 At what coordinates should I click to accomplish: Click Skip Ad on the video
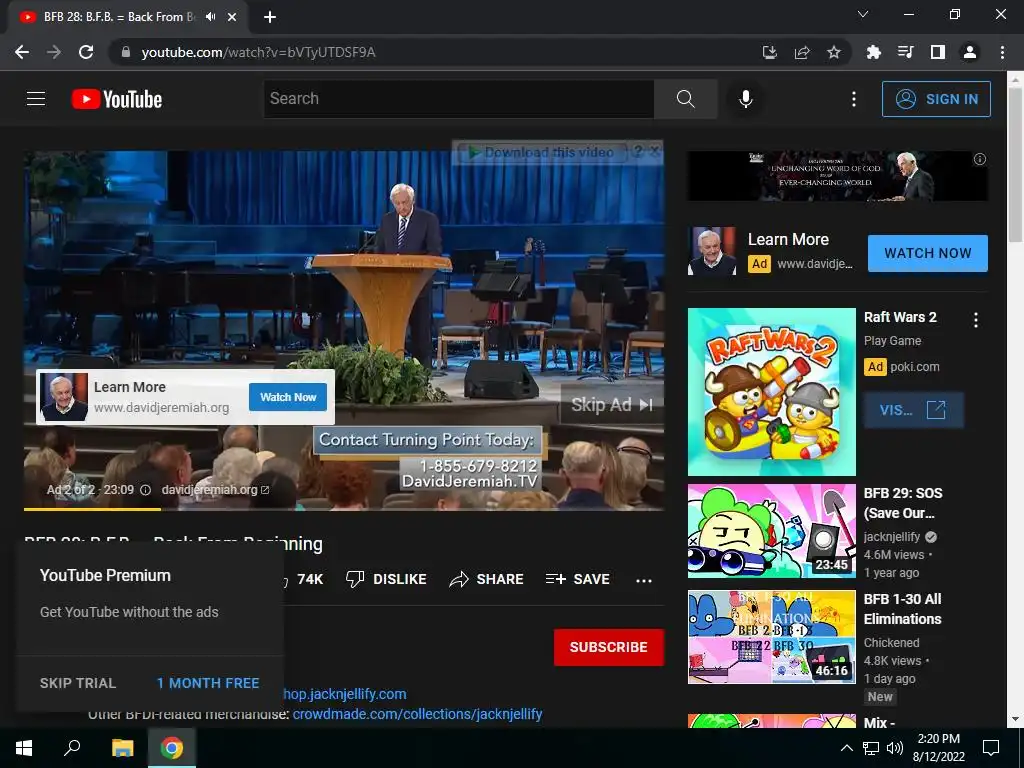[x=611, y=405]
